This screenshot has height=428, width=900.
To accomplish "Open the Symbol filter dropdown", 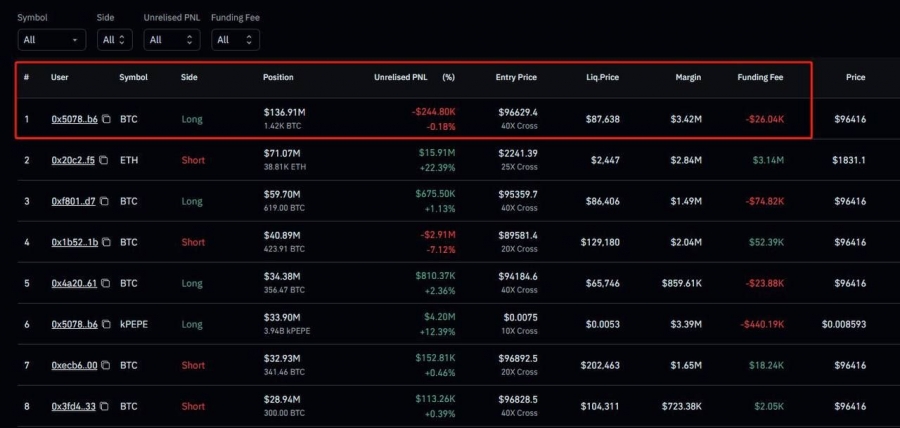I will pos(52,40).
